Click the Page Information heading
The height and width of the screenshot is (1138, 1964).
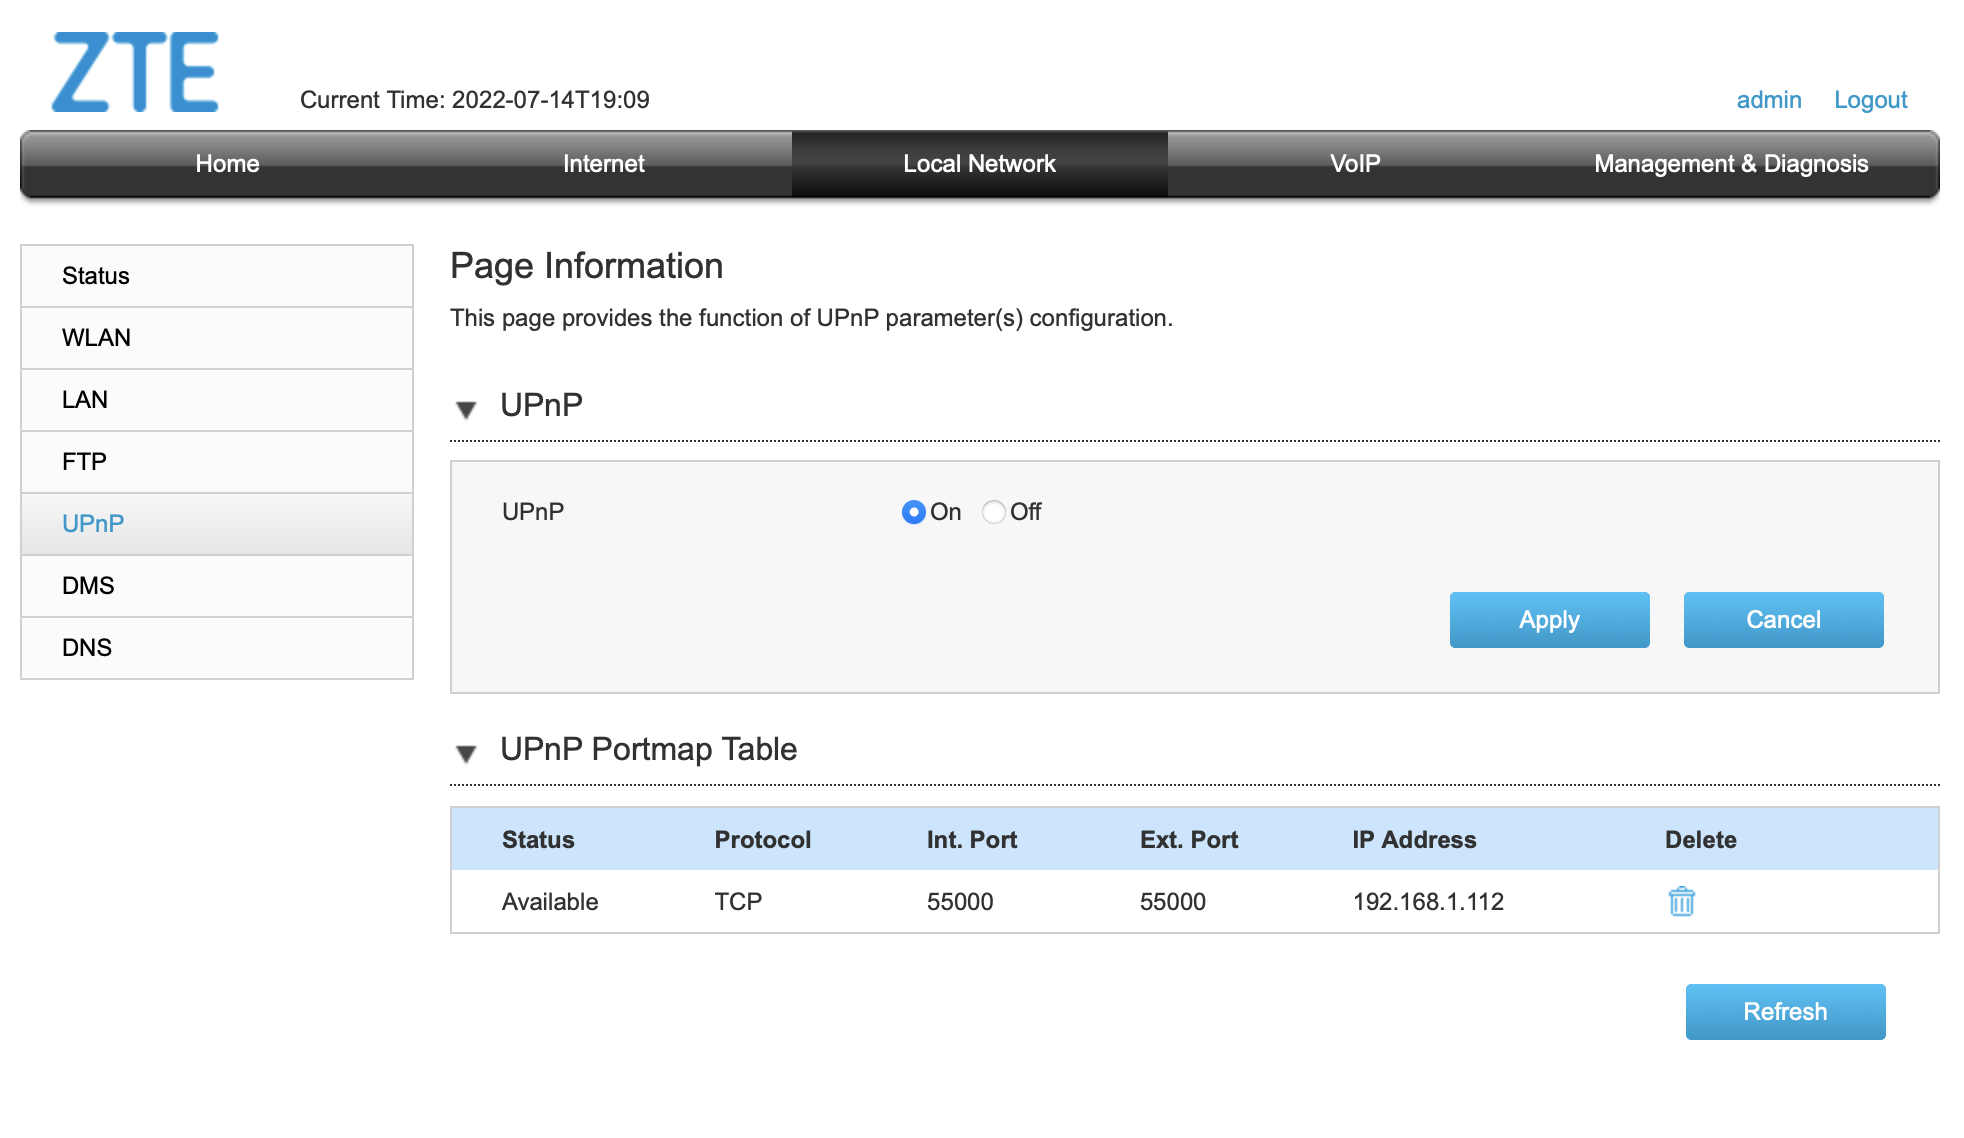click(587, 266)
